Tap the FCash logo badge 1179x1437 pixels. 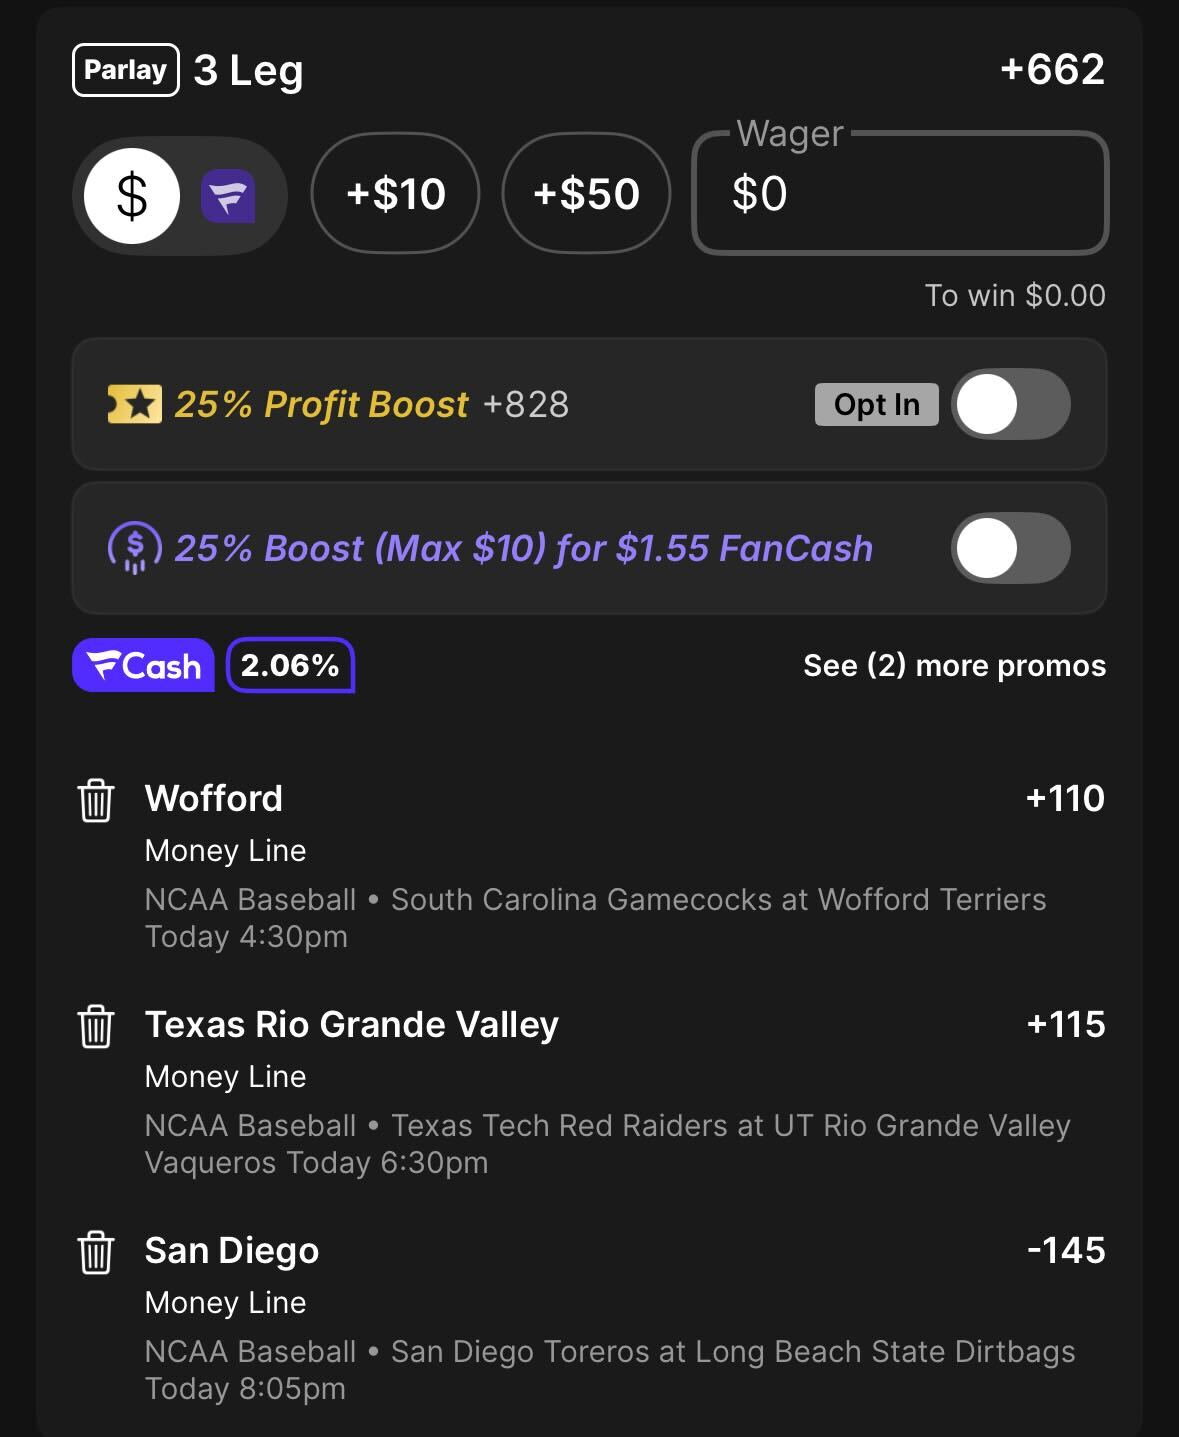[143, 665]
